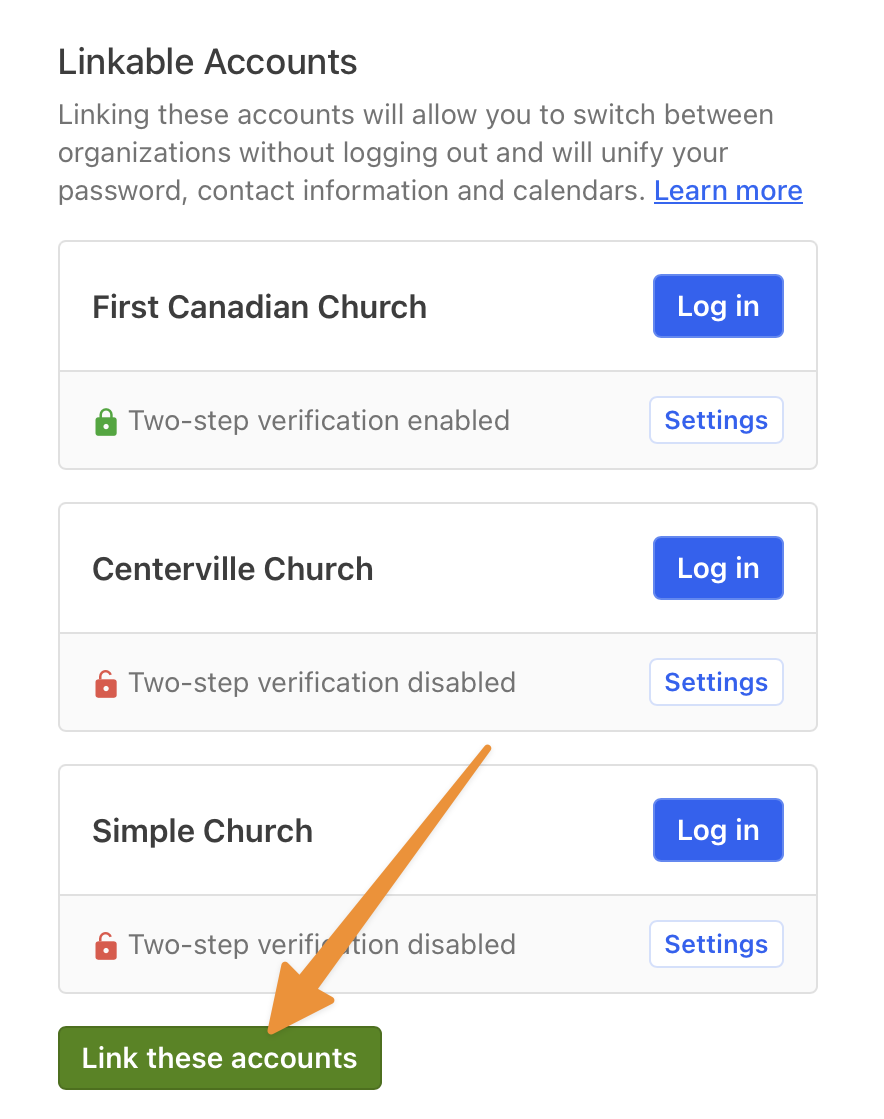Open Settings for First Canadian Church
The image size is (884, 1119).
pos(716,420)
